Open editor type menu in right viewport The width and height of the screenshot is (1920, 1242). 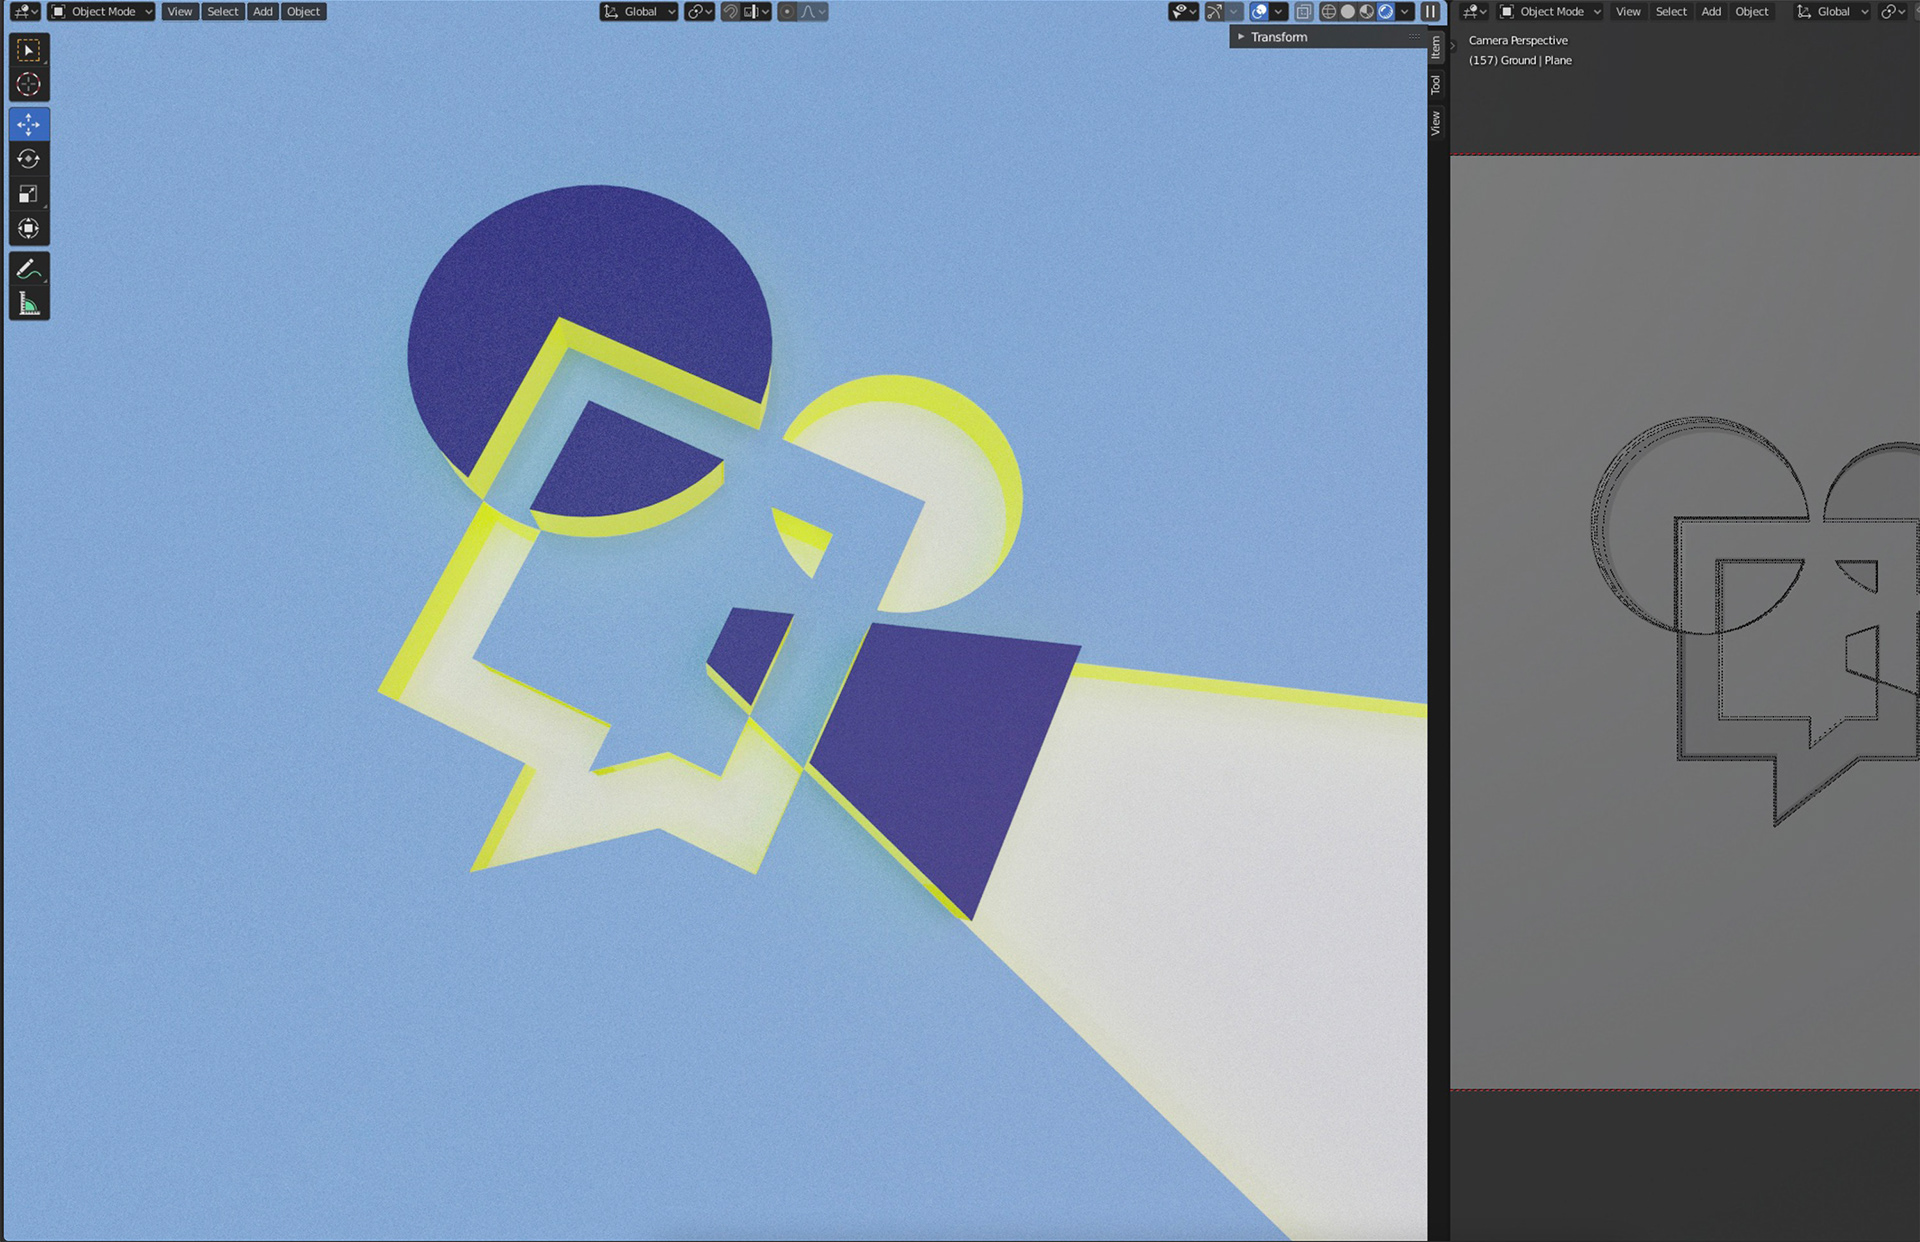[x=1475, y=12]
